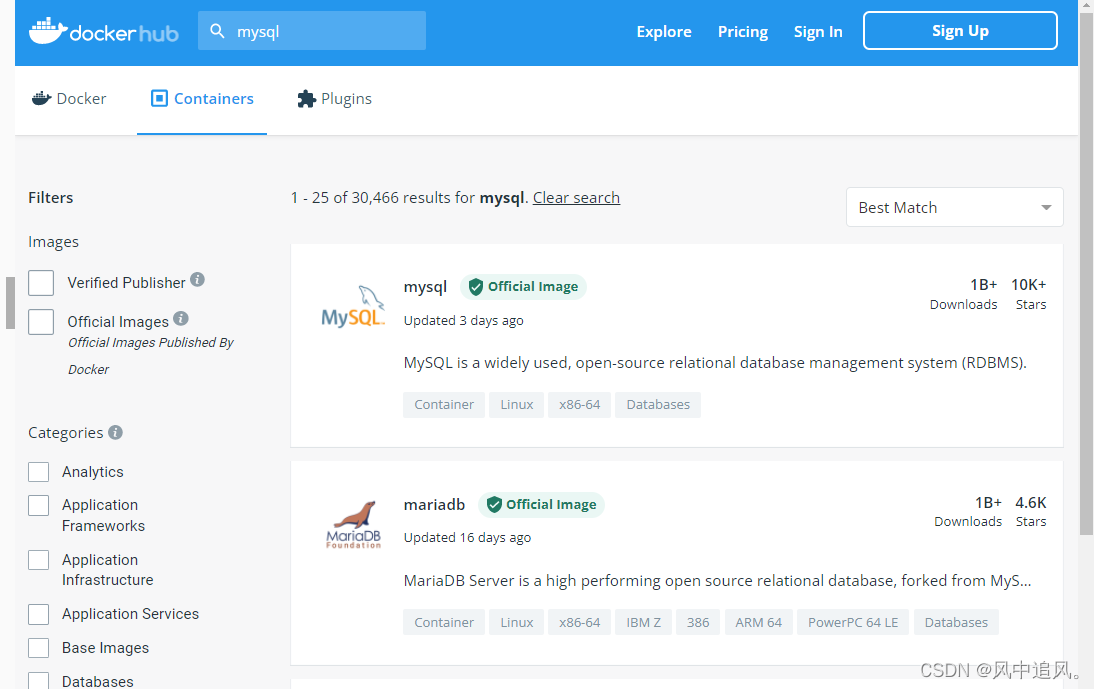Click the Linux tag on mariadb card
This screenshot has width=1094, height=689.
coord(516,622)
